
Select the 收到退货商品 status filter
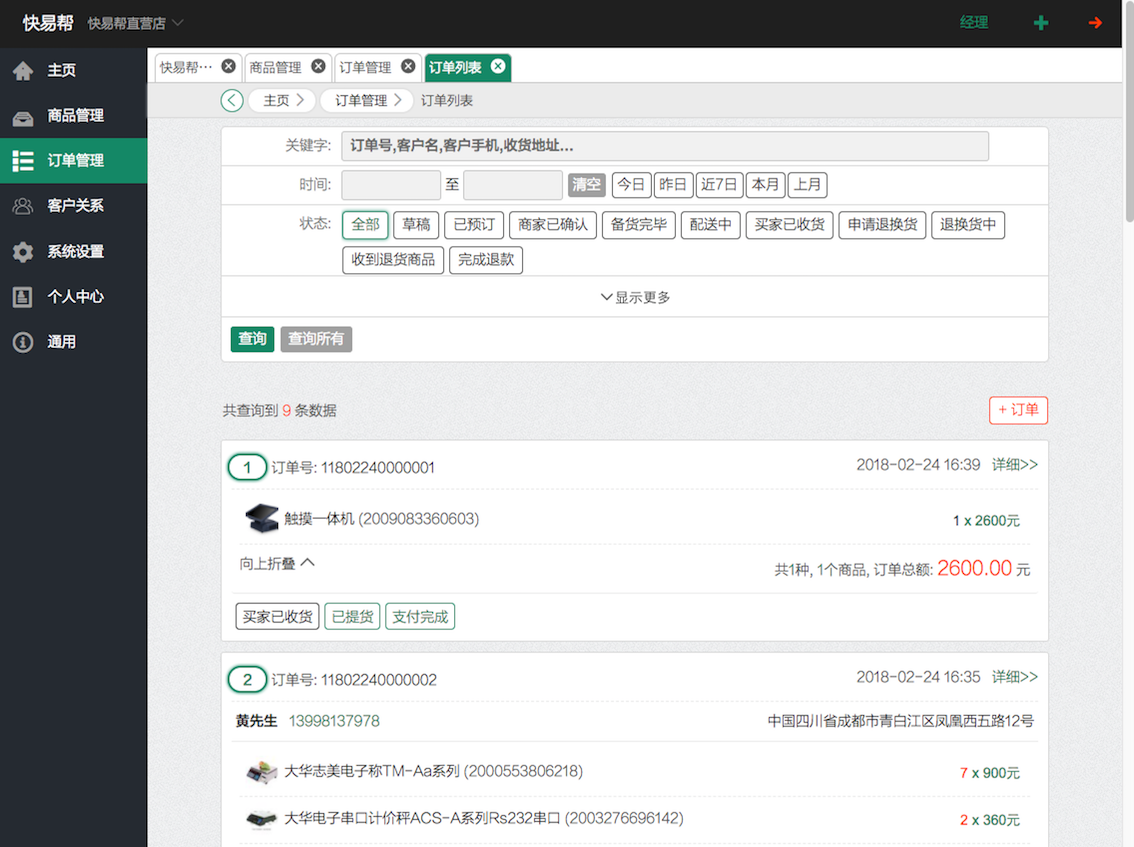coord(393,260)
